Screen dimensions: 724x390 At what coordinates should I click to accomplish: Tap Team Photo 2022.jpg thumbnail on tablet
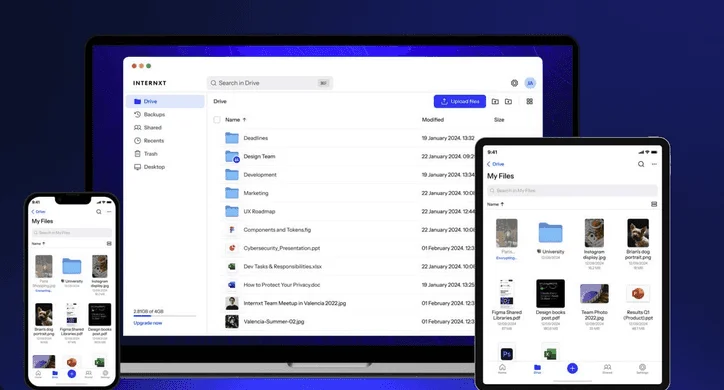pyautogui.click(x=594, y=294)
